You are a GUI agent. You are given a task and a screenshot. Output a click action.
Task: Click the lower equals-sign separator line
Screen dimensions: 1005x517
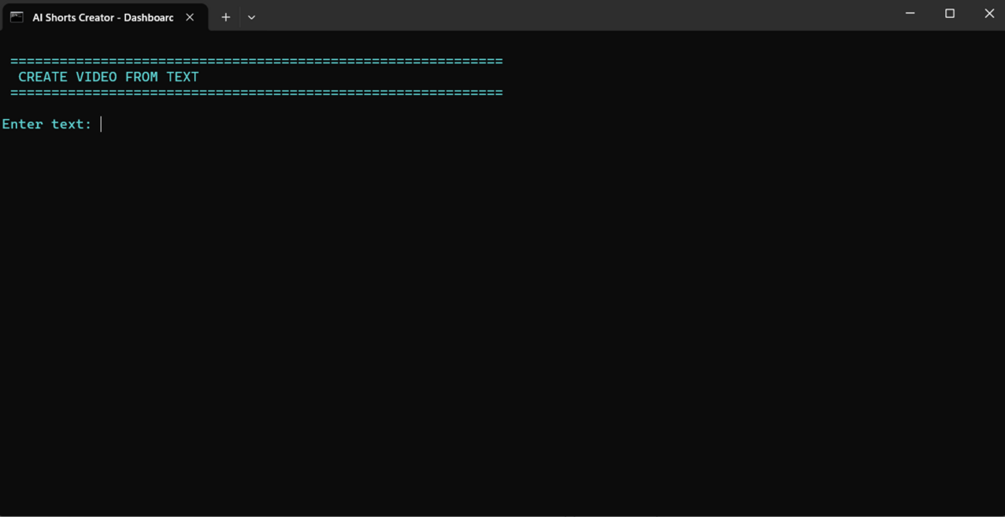[256, 93]
